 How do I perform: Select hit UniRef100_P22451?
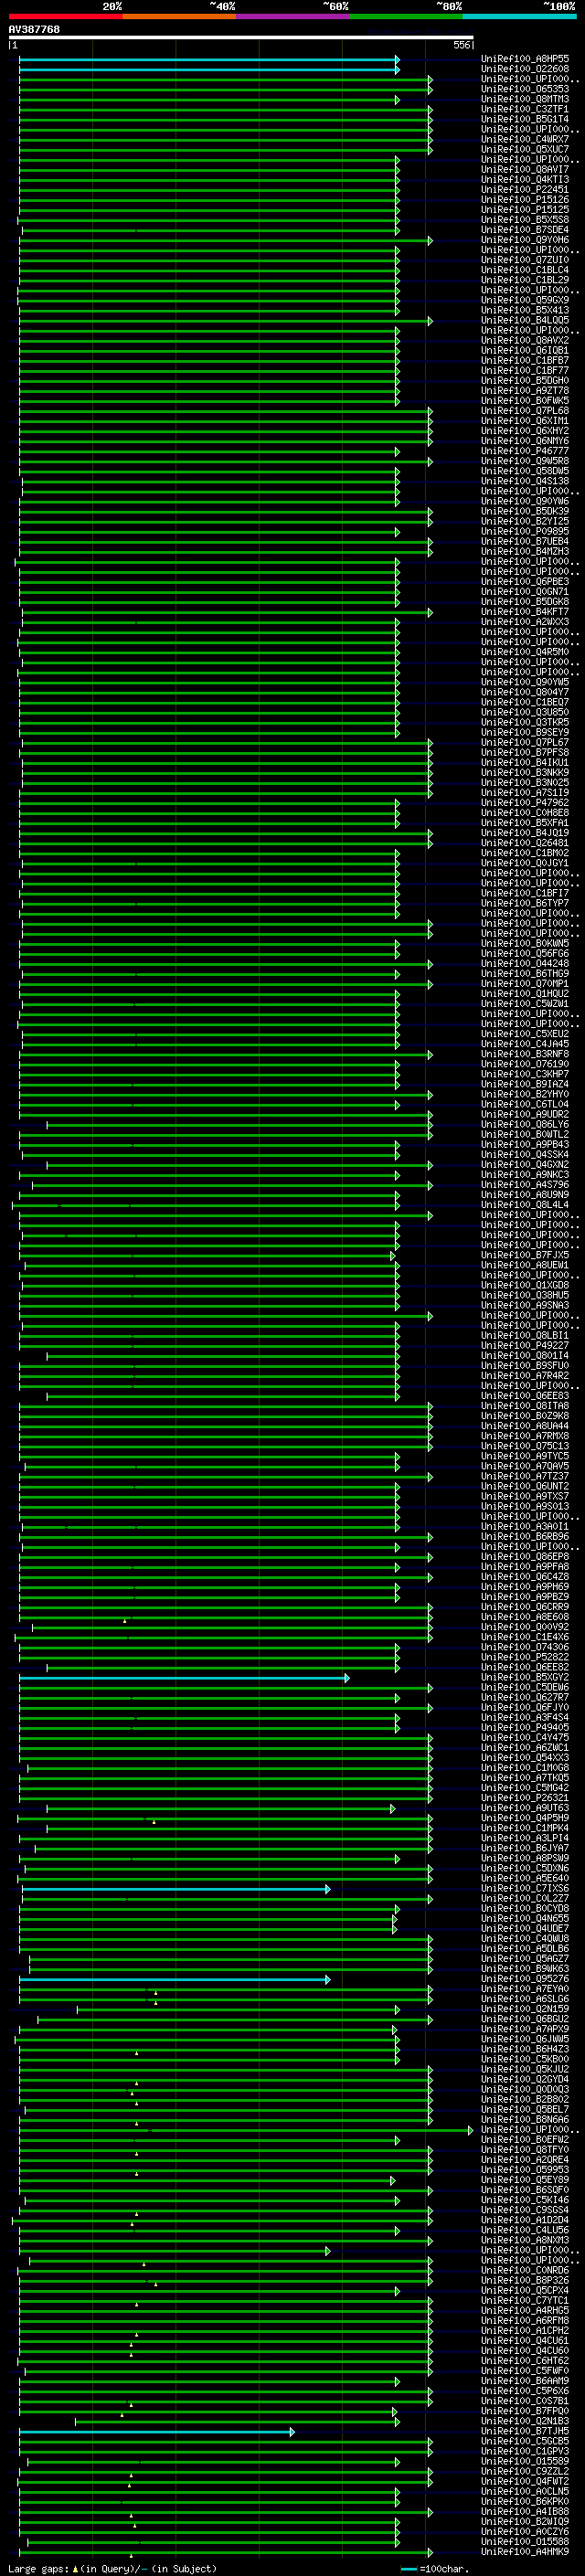pos(525,190)
